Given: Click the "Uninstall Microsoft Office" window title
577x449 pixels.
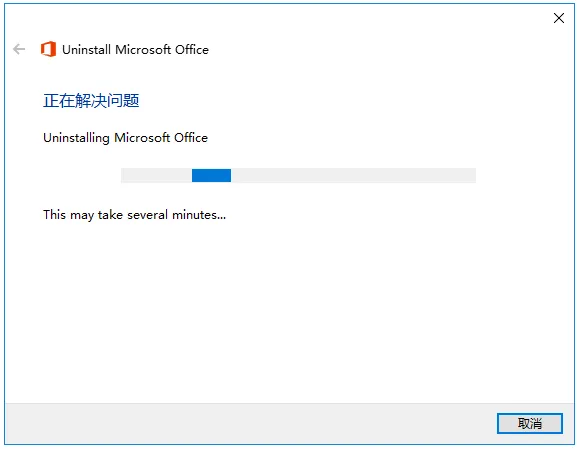Looking at the screenshot, I should pyautogui.click(x=135, y=50).
